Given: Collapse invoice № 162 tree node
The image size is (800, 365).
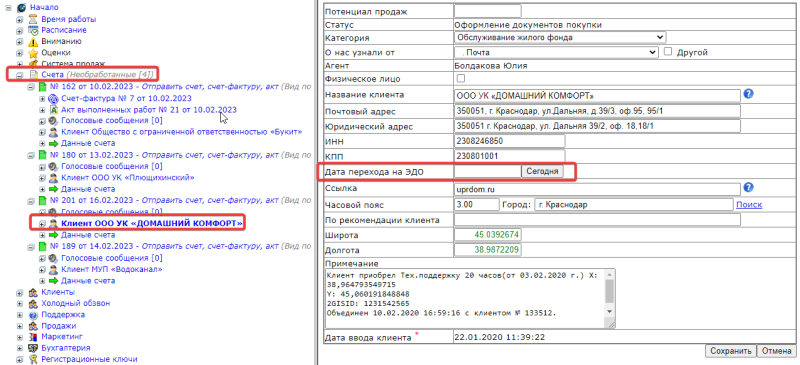Looking at the screenshot, I should [x=31, y=87].
